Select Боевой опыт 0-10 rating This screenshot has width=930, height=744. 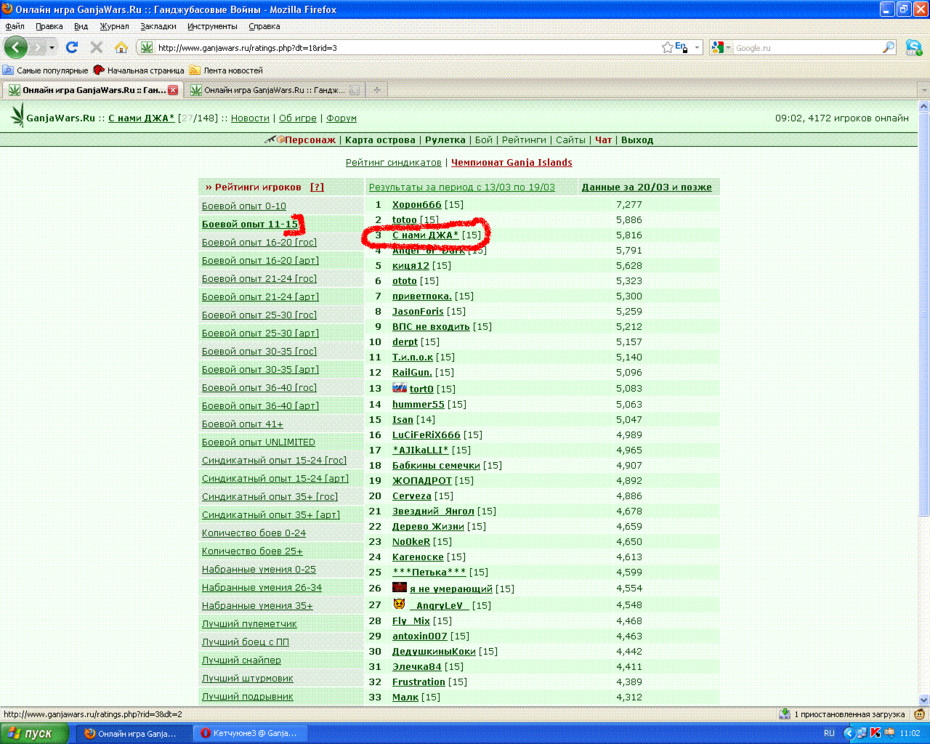pyautogui.click(x=244, y=206)
